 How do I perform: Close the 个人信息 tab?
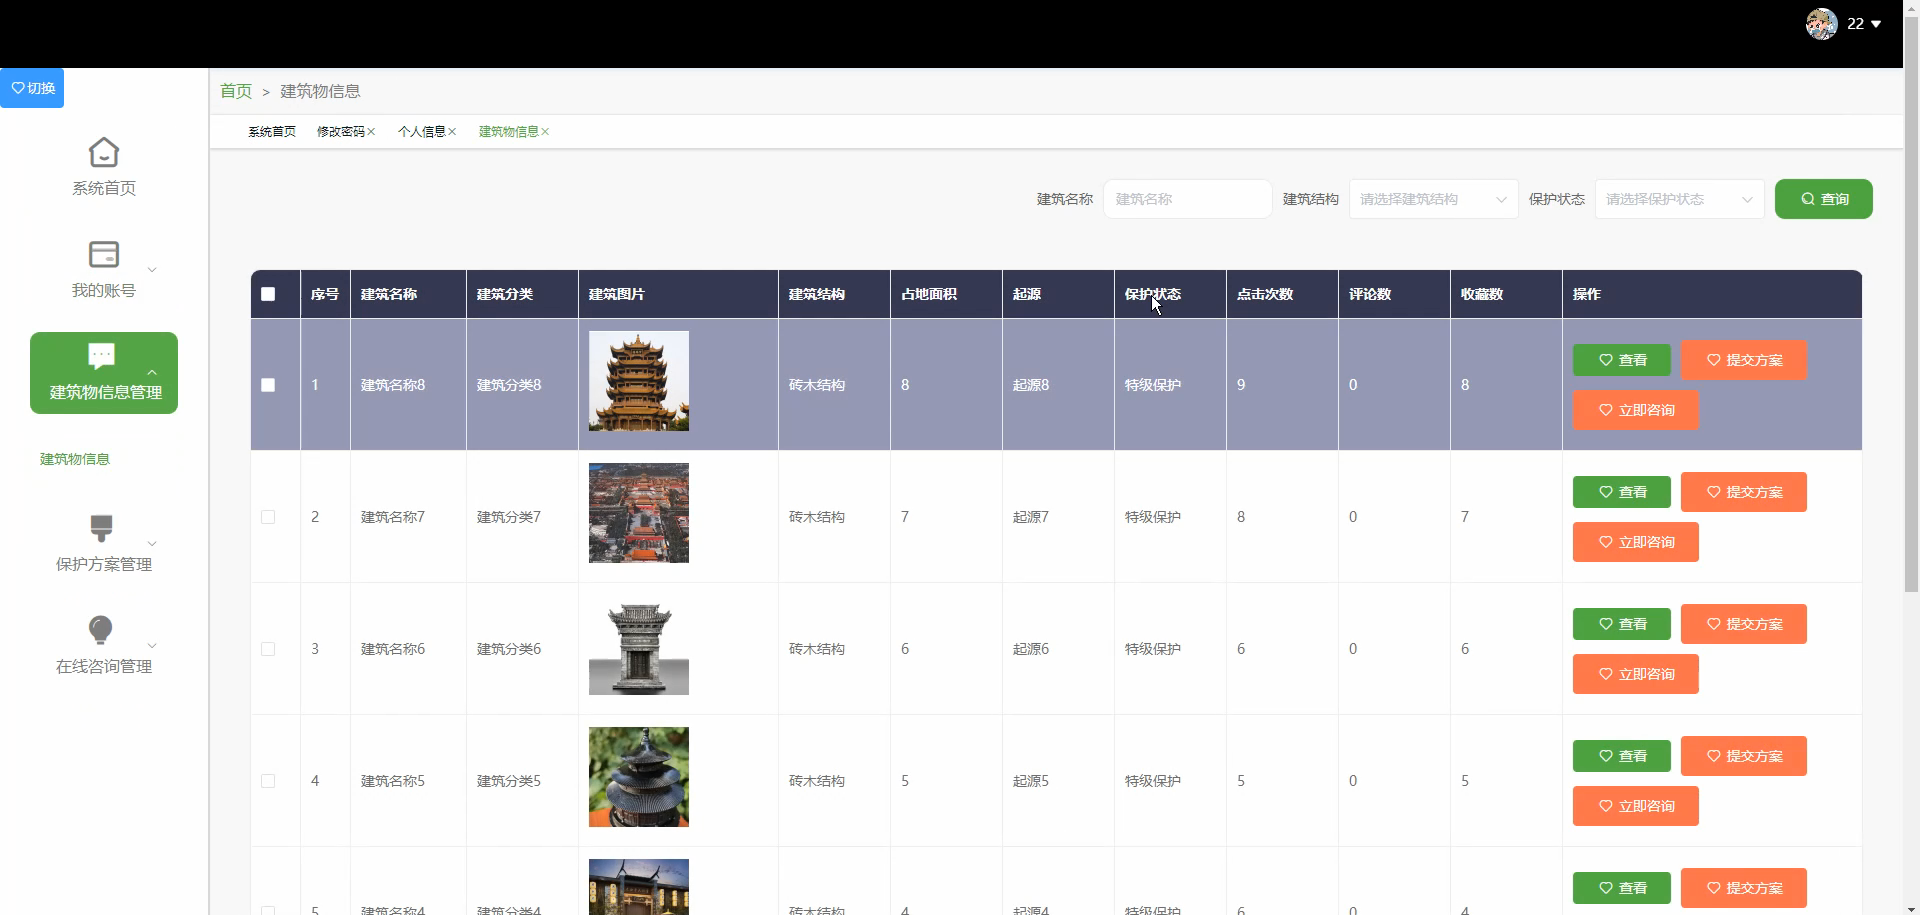click(x=452, y=132)
